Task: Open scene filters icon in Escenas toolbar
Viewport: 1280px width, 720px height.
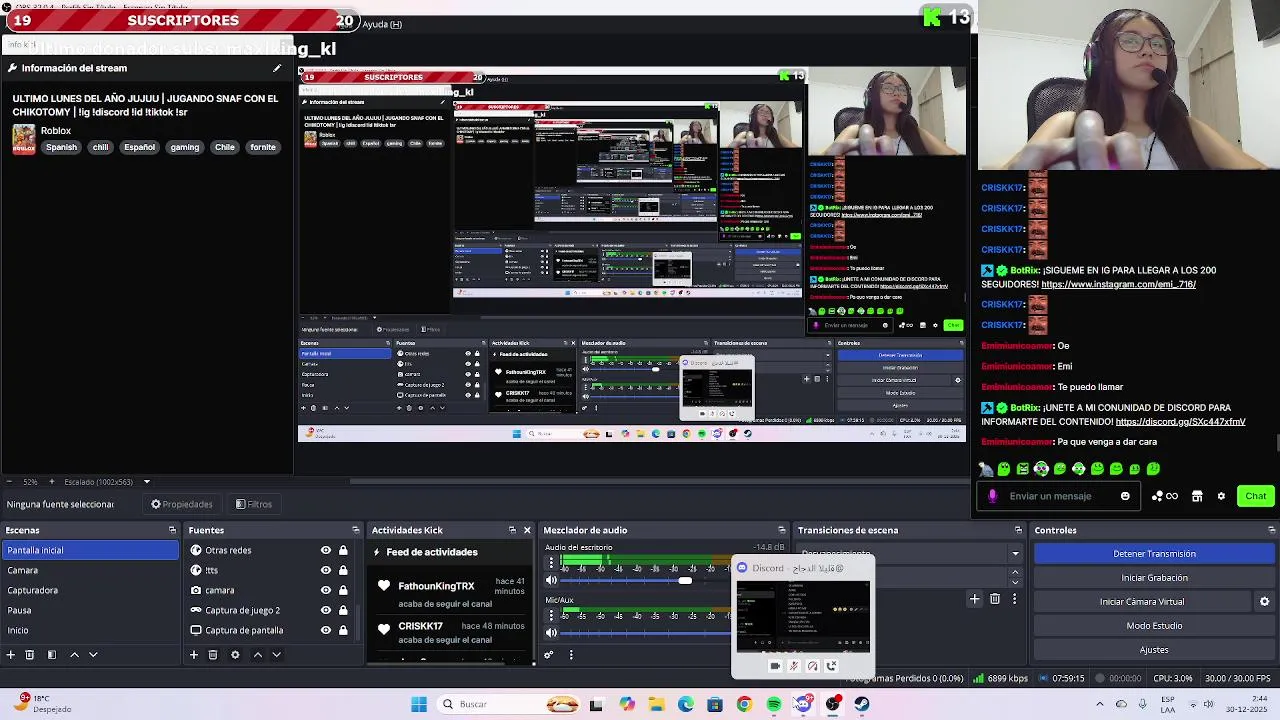Action: click(x=52, y=655)
